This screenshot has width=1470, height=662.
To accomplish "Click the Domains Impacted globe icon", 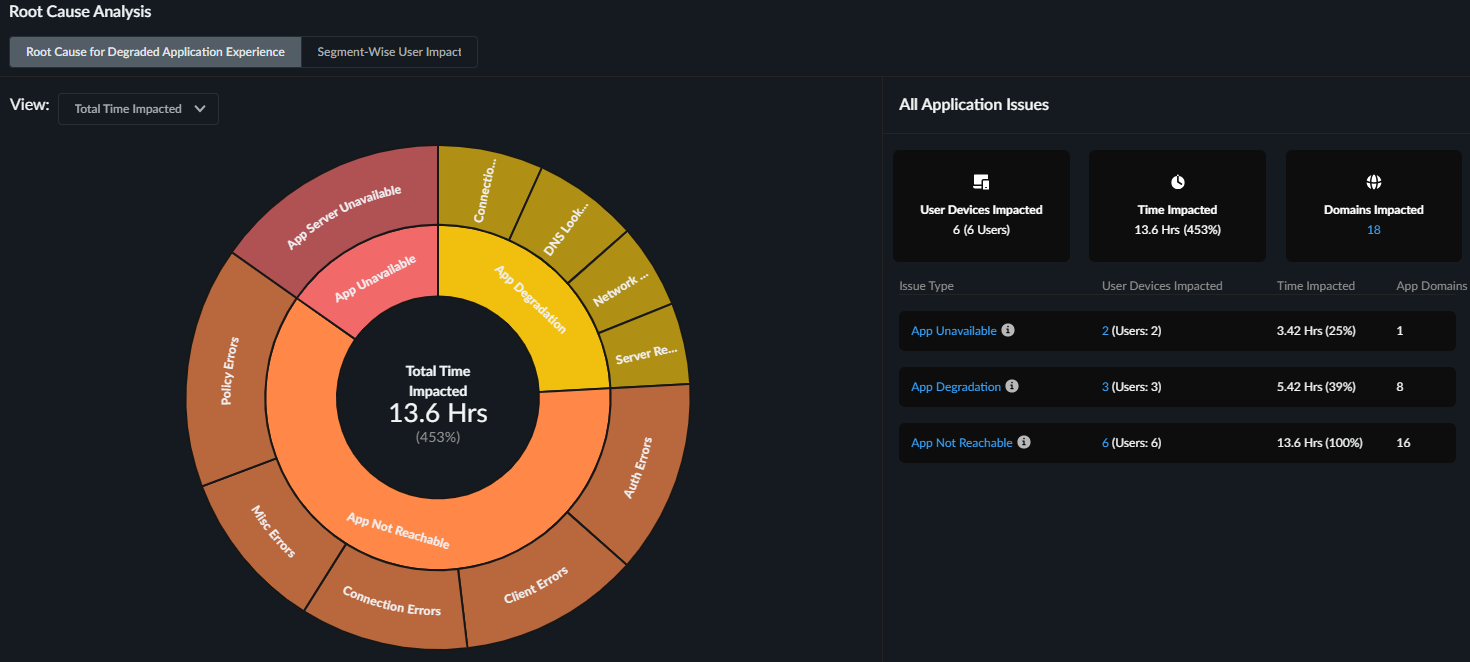I will (x=1373, y=182).
